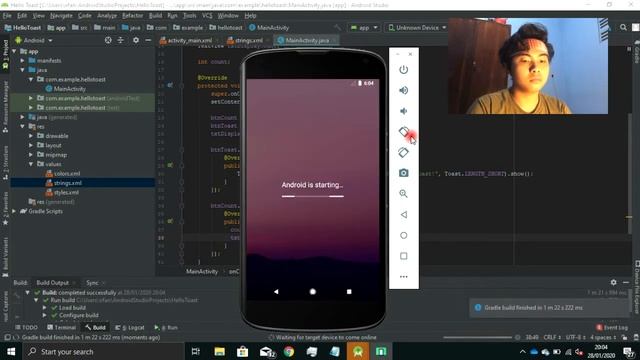
Task: Expand the Load build step
Action: click(44, 308)
